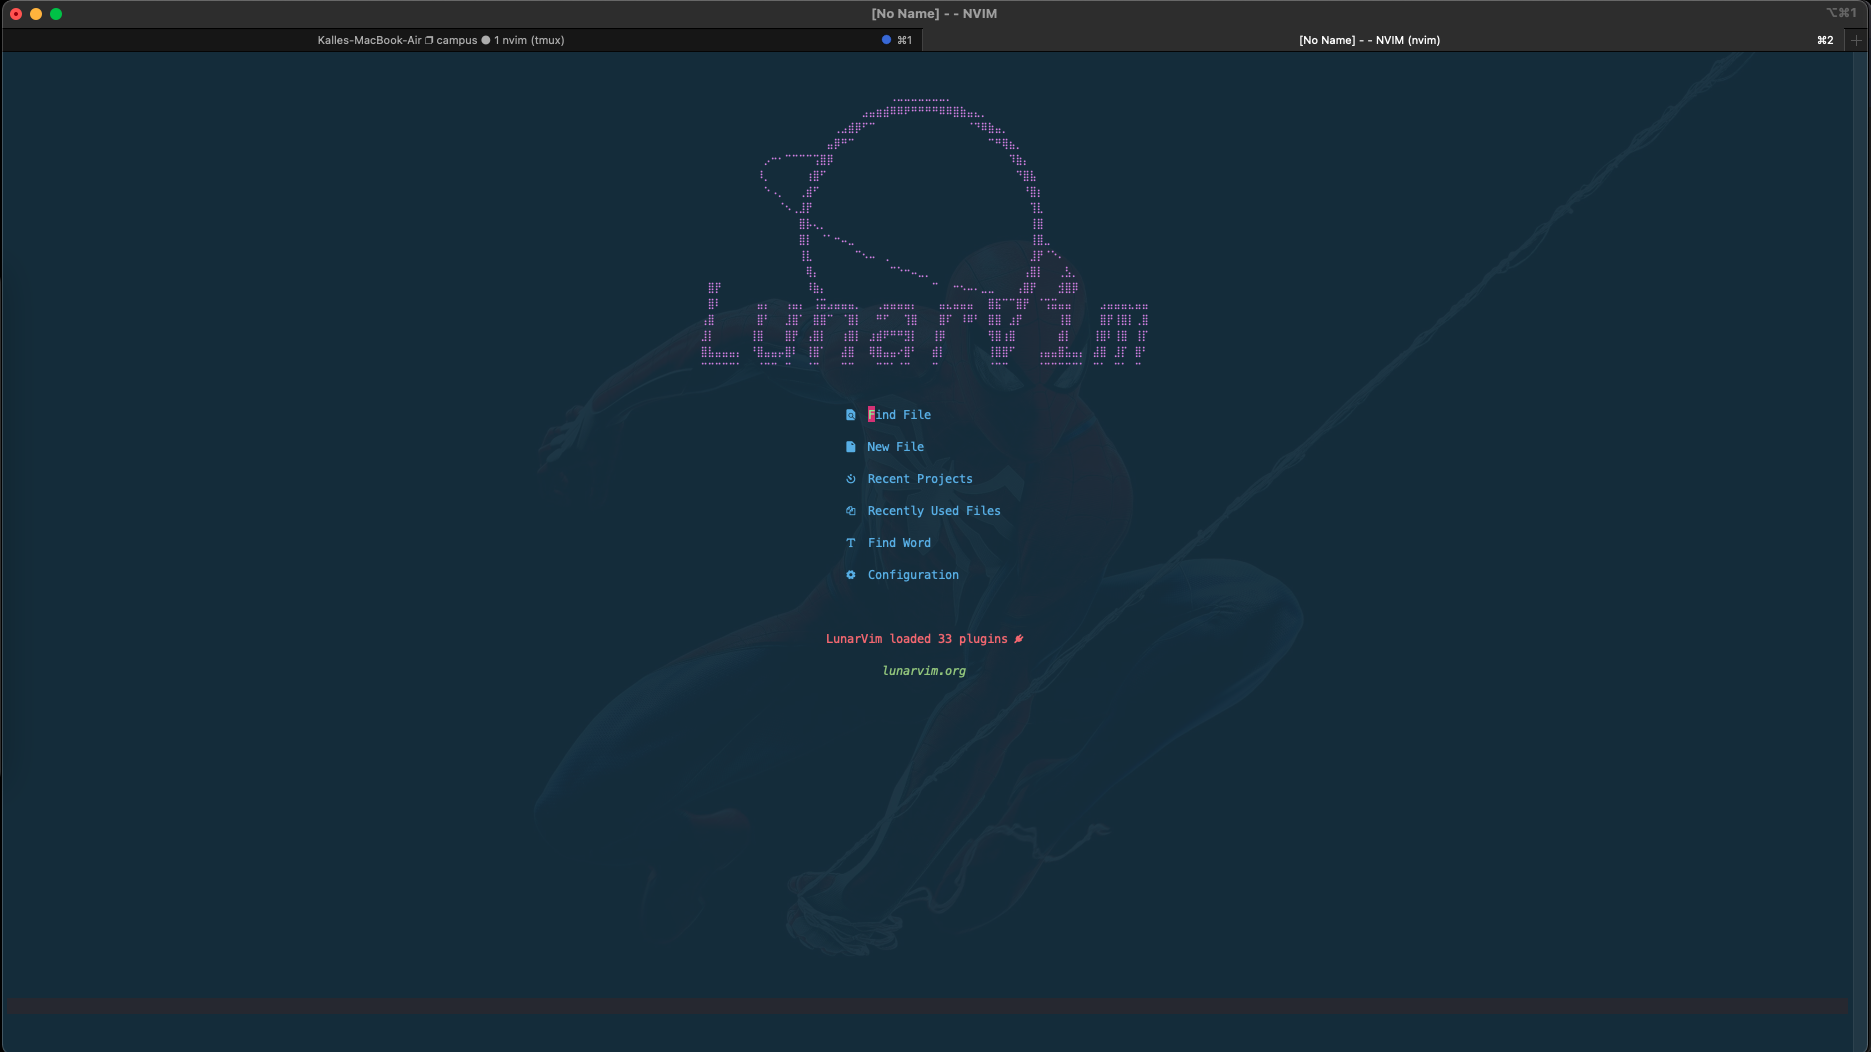Image resolution: width=1871 pixels, height=1052 pixels.
Task: Click the New File document icon
Action: (851, 447)
